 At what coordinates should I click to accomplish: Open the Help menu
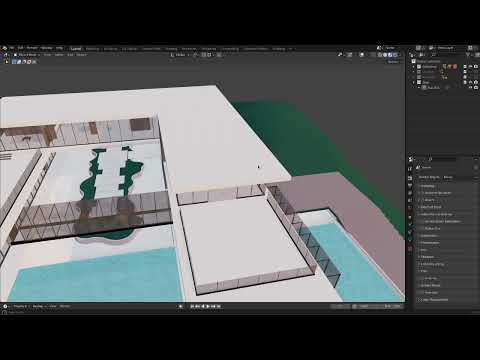point(59,48)
